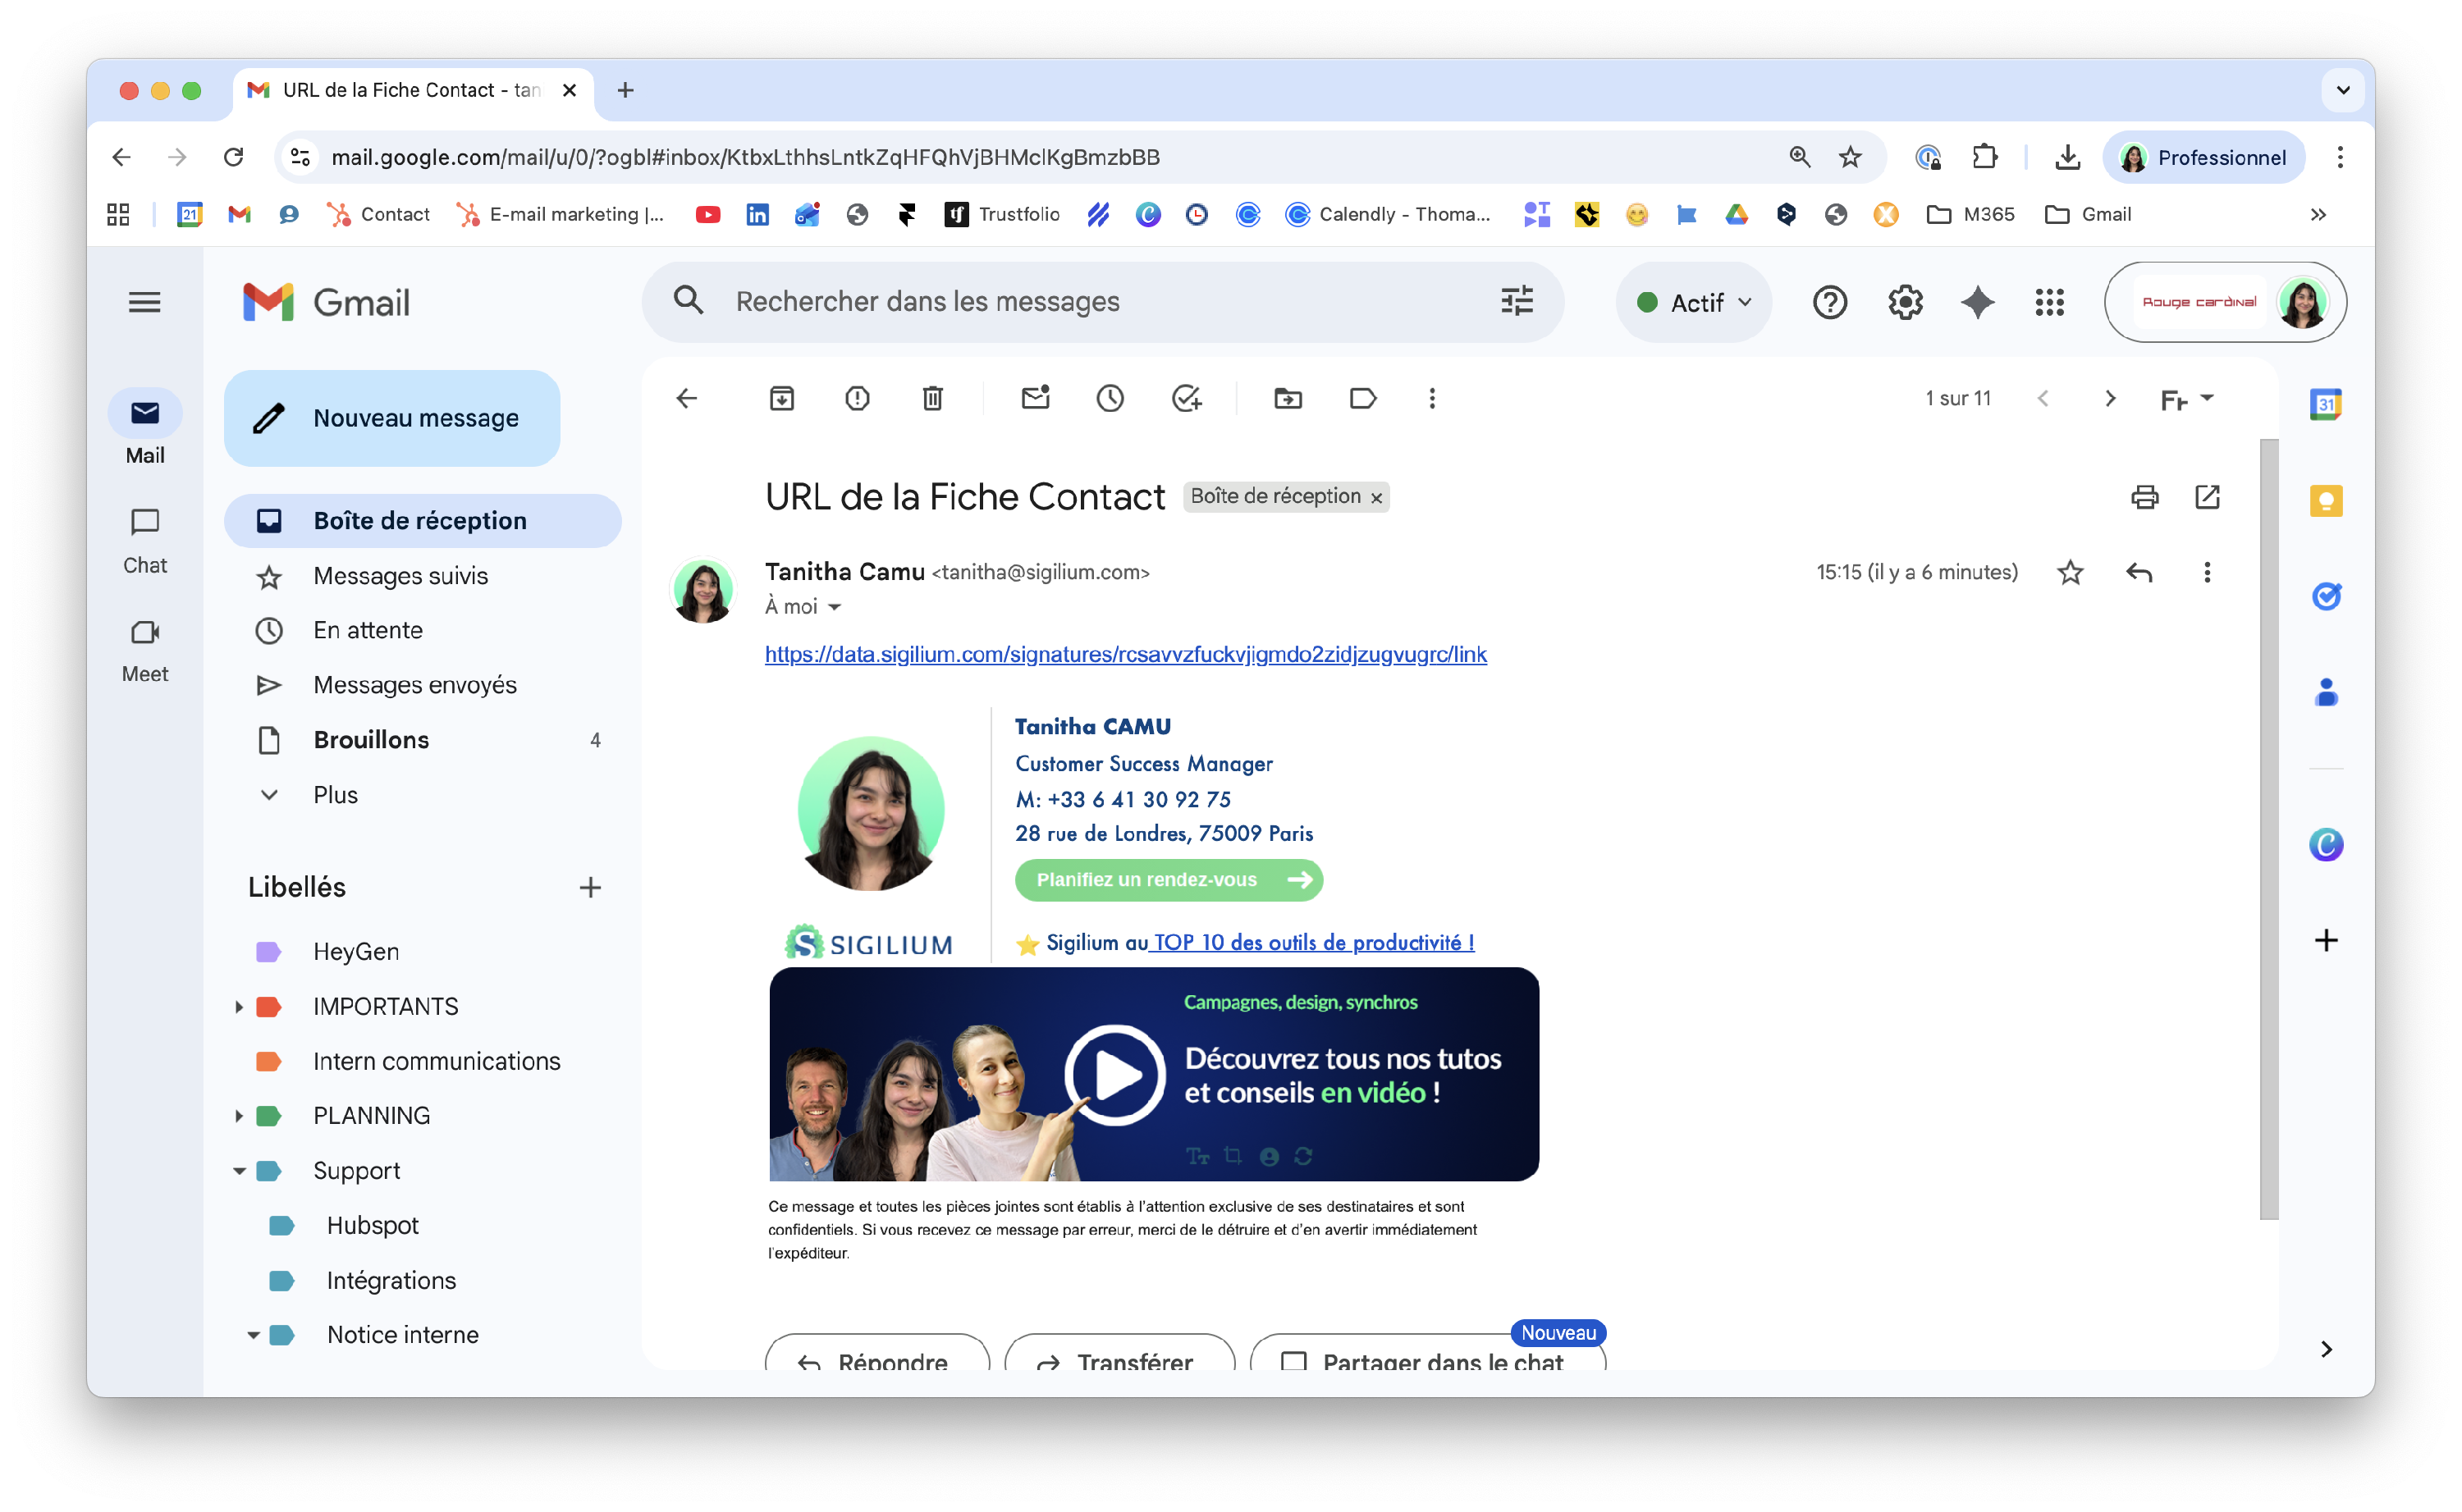Report this message as spam
The image size is (2462, 1512).
(857, 399)
